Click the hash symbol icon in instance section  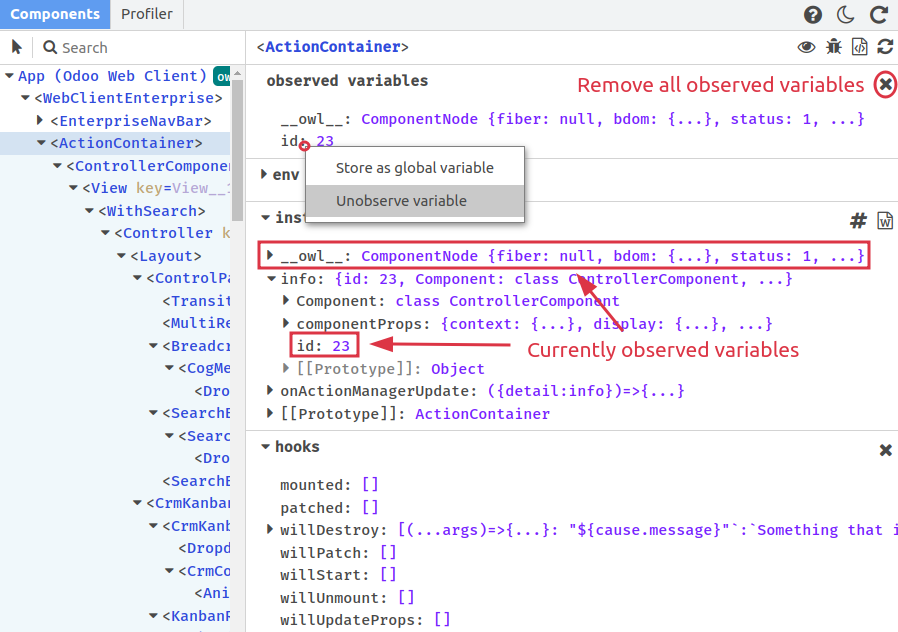858,220
